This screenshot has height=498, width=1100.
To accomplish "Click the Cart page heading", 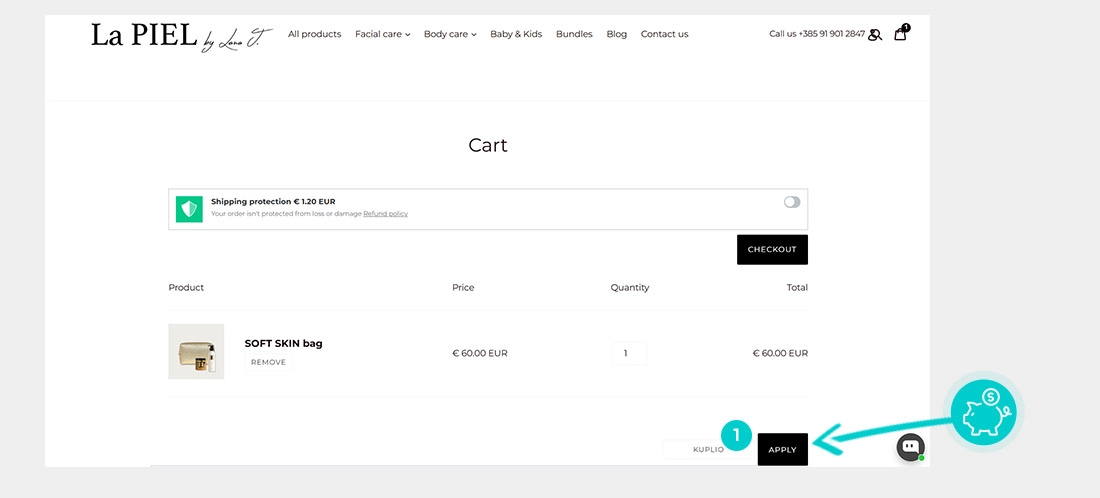I will pos(488,145).
